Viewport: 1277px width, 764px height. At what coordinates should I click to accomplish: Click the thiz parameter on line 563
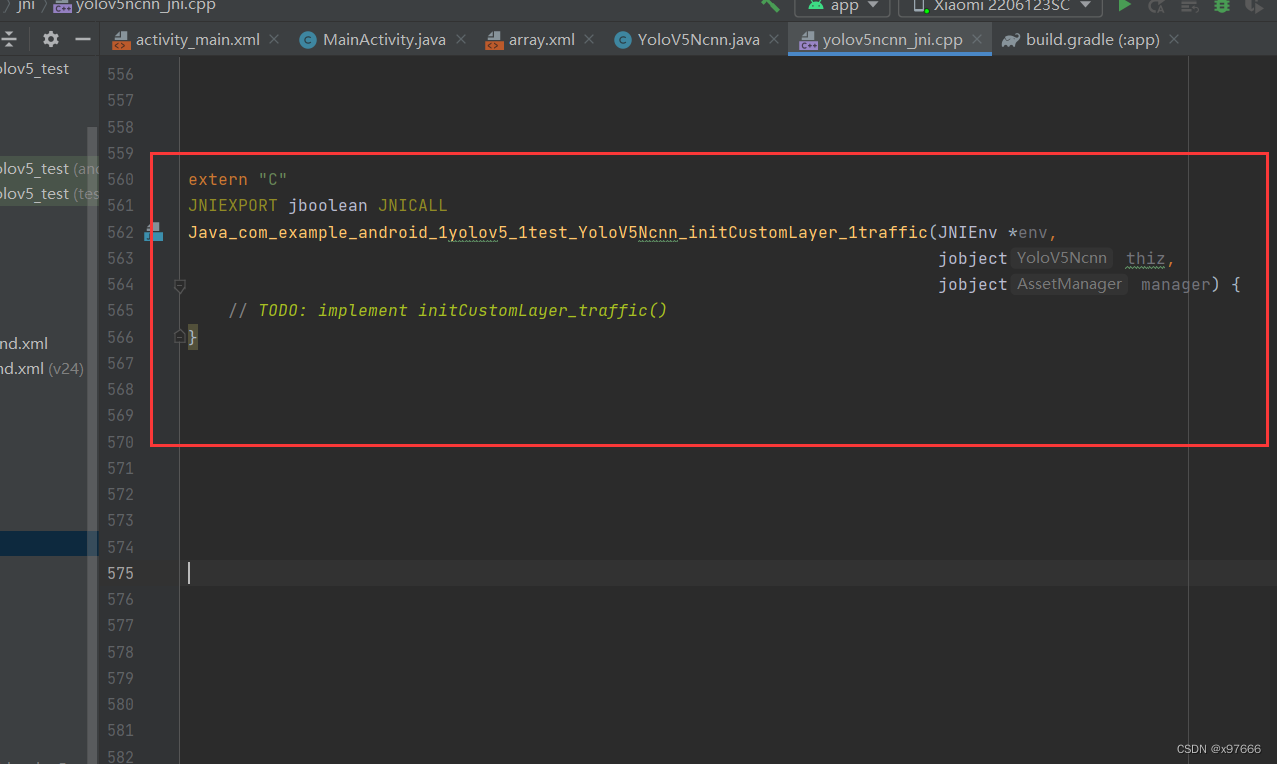pyautogui.click(x=1145, y=258)
